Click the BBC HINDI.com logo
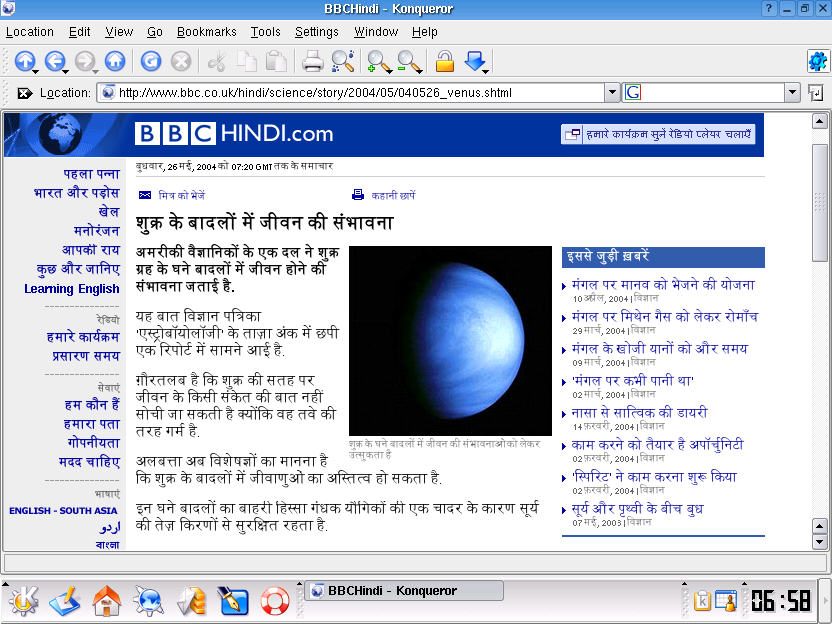Screen dimensions: 832x624 234,133
